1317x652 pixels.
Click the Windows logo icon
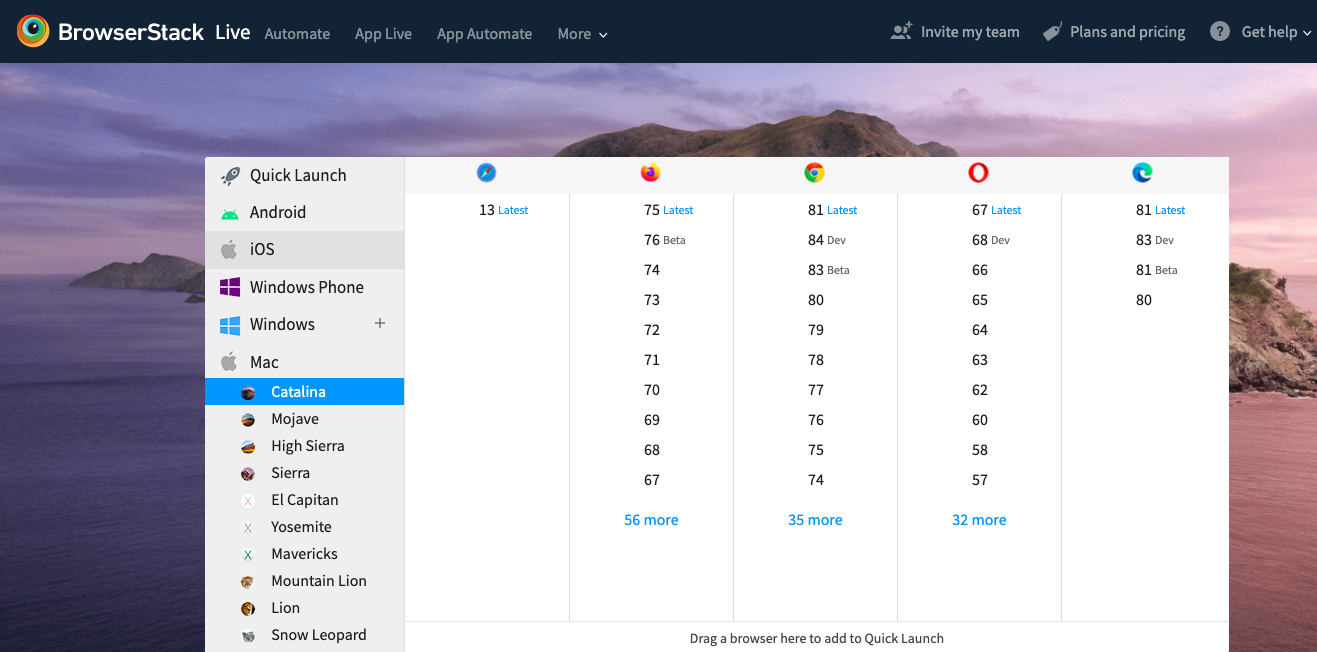coord(230,325)
